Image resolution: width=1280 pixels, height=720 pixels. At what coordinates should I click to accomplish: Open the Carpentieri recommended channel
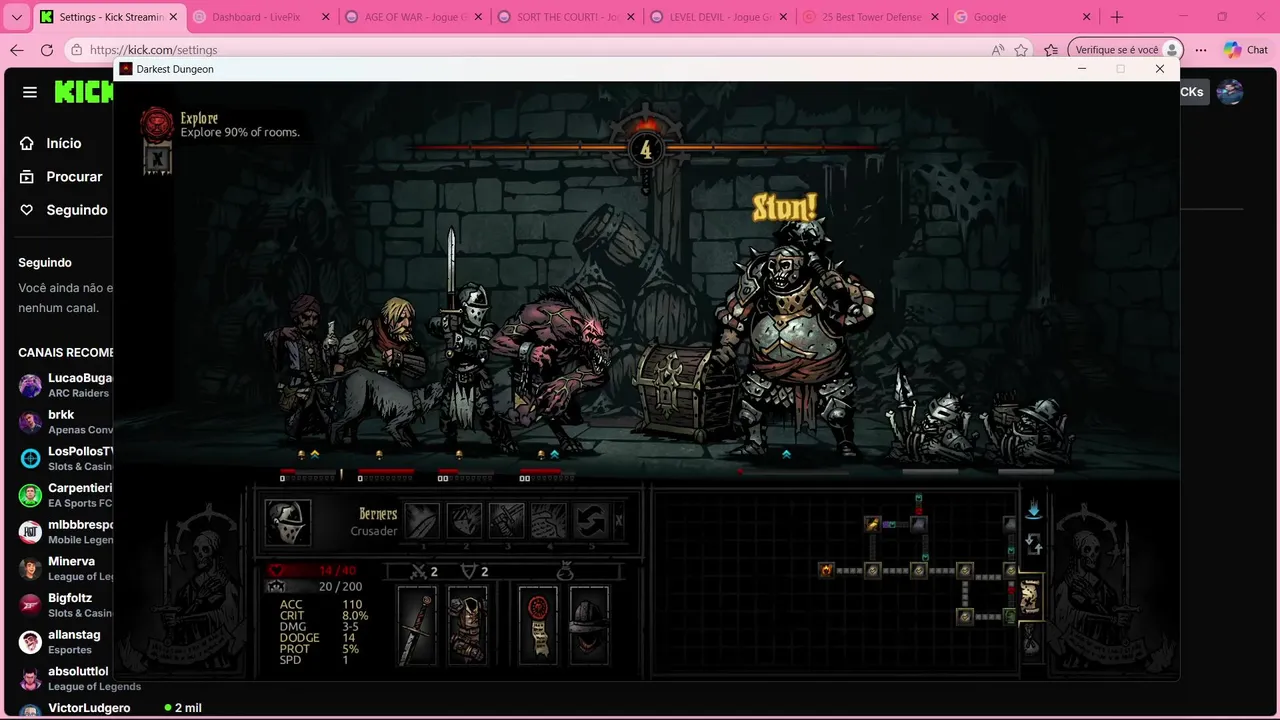(x=66, y=495)
